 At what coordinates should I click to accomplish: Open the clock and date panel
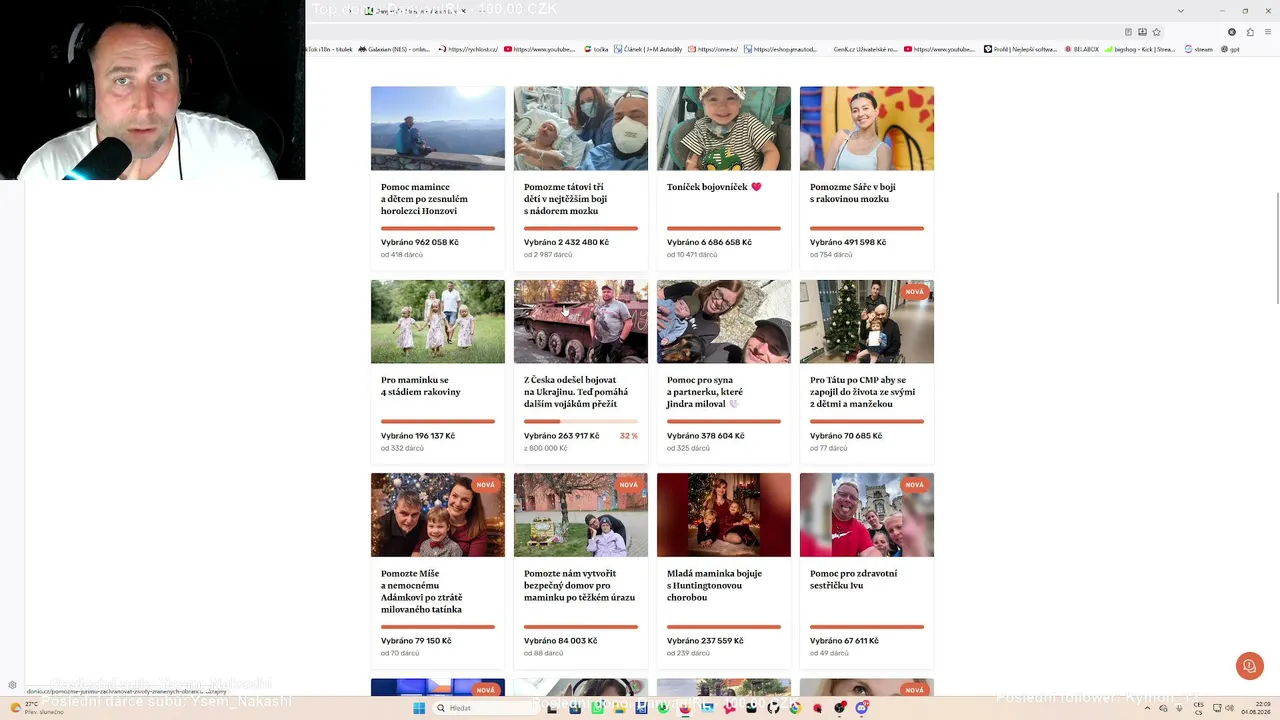1256,708
